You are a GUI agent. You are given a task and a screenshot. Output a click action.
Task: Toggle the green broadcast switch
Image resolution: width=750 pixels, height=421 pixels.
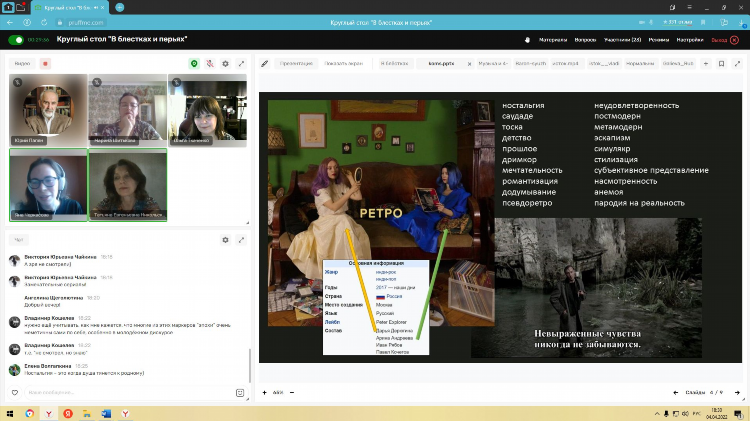(16, 40)
